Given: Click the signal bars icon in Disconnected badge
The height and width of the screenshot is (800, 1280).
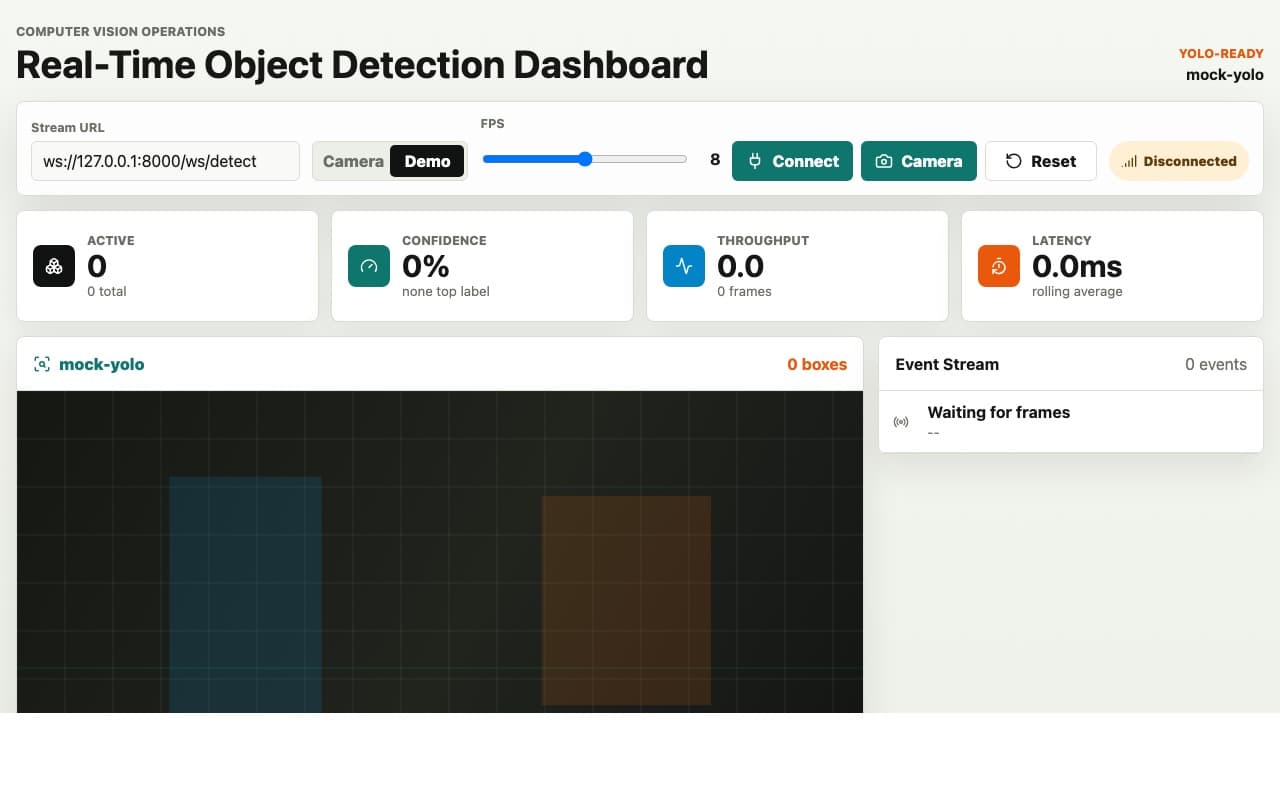Looking at the screenshot, I should [1130, 161].
